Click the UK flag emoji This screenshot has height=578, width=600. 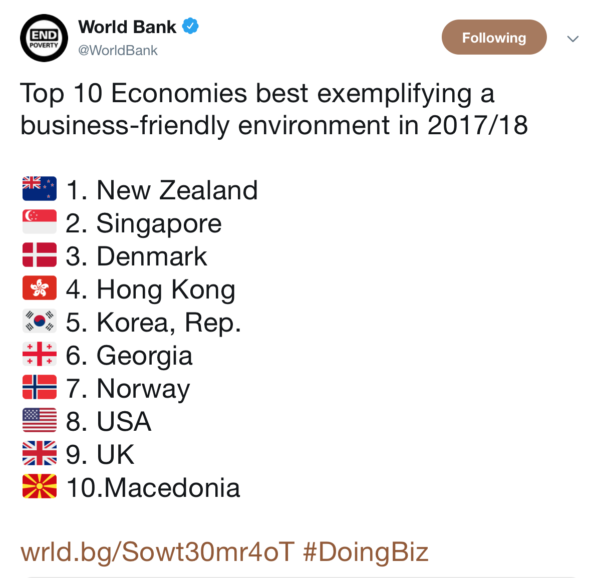[39, 454]
